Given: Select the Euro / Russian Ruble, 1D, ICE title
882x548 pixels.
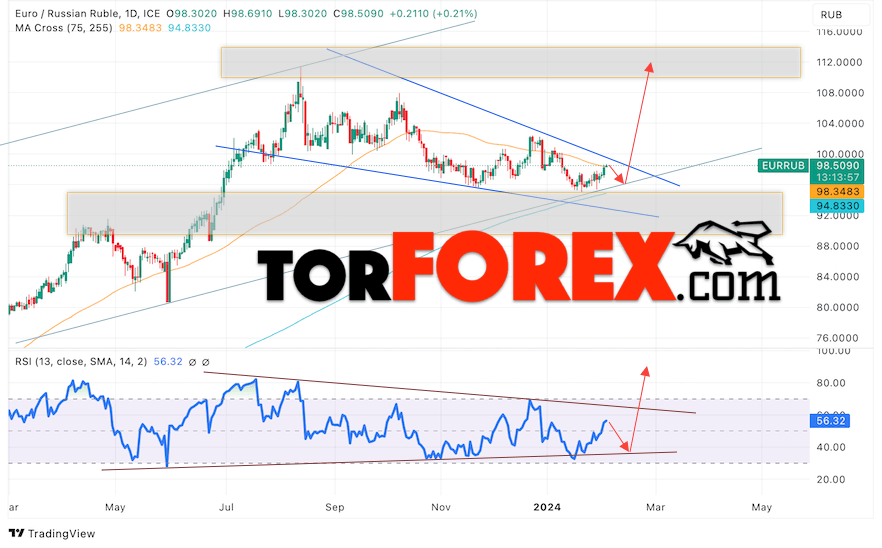Looking at the screenshot, I should 87,13.
